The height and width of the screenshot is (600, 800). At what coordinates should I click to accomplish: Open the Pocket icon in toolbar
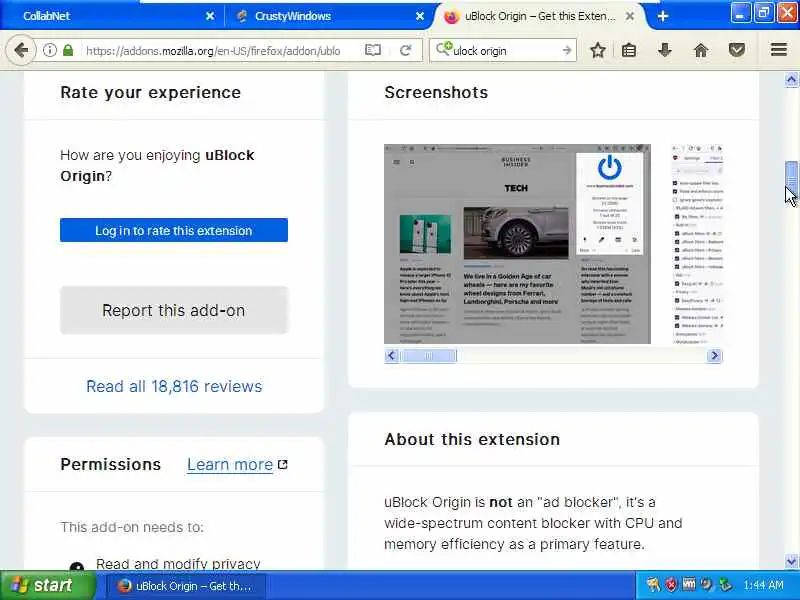(737, 50)
